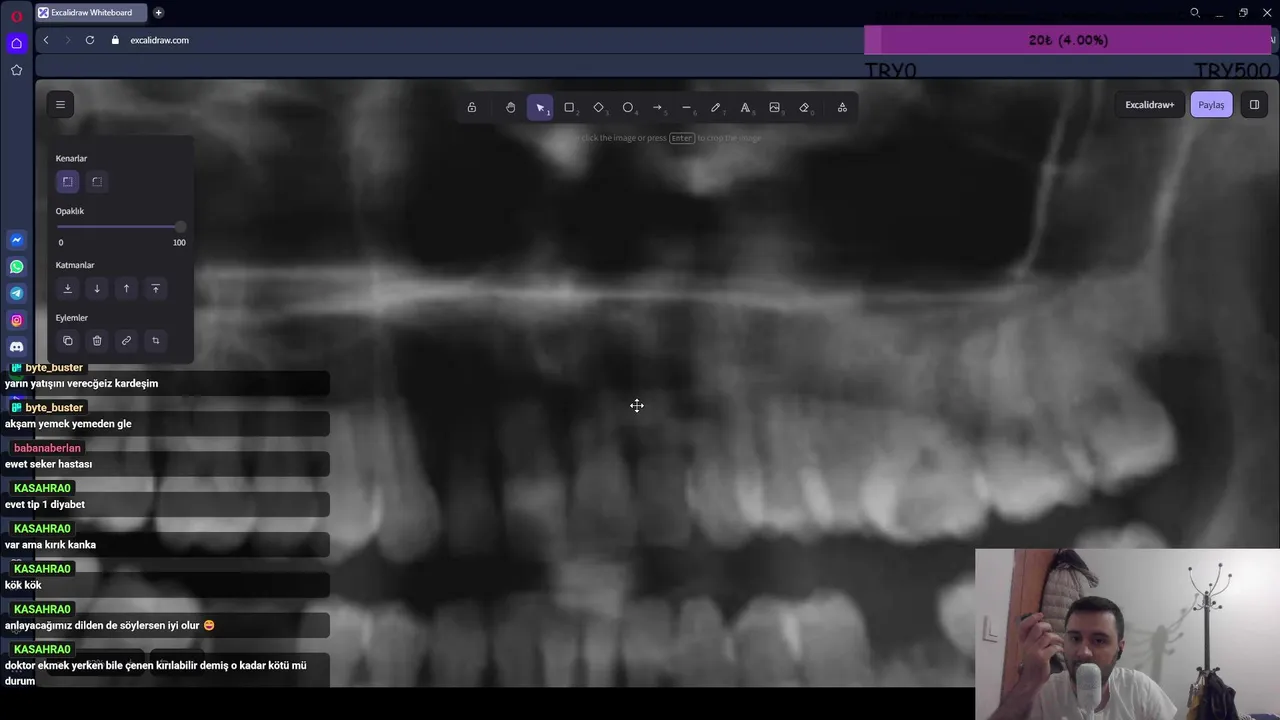This screenshot has height=720, width=1280.
Task: Duplicate the selected image
Action: click(x=67, y=341)
